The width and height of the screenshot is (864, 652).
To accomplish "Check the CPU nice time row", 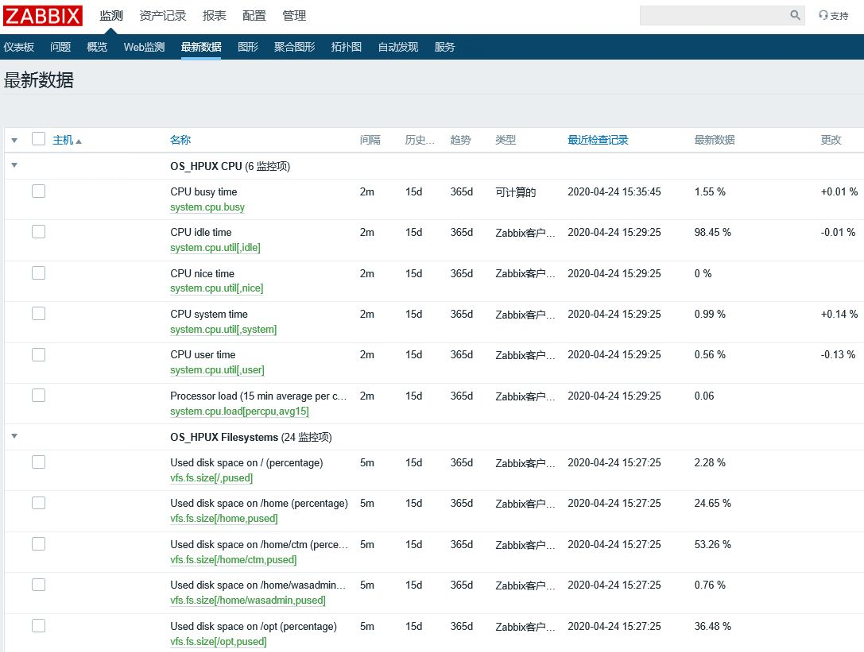I will [39, 273].
